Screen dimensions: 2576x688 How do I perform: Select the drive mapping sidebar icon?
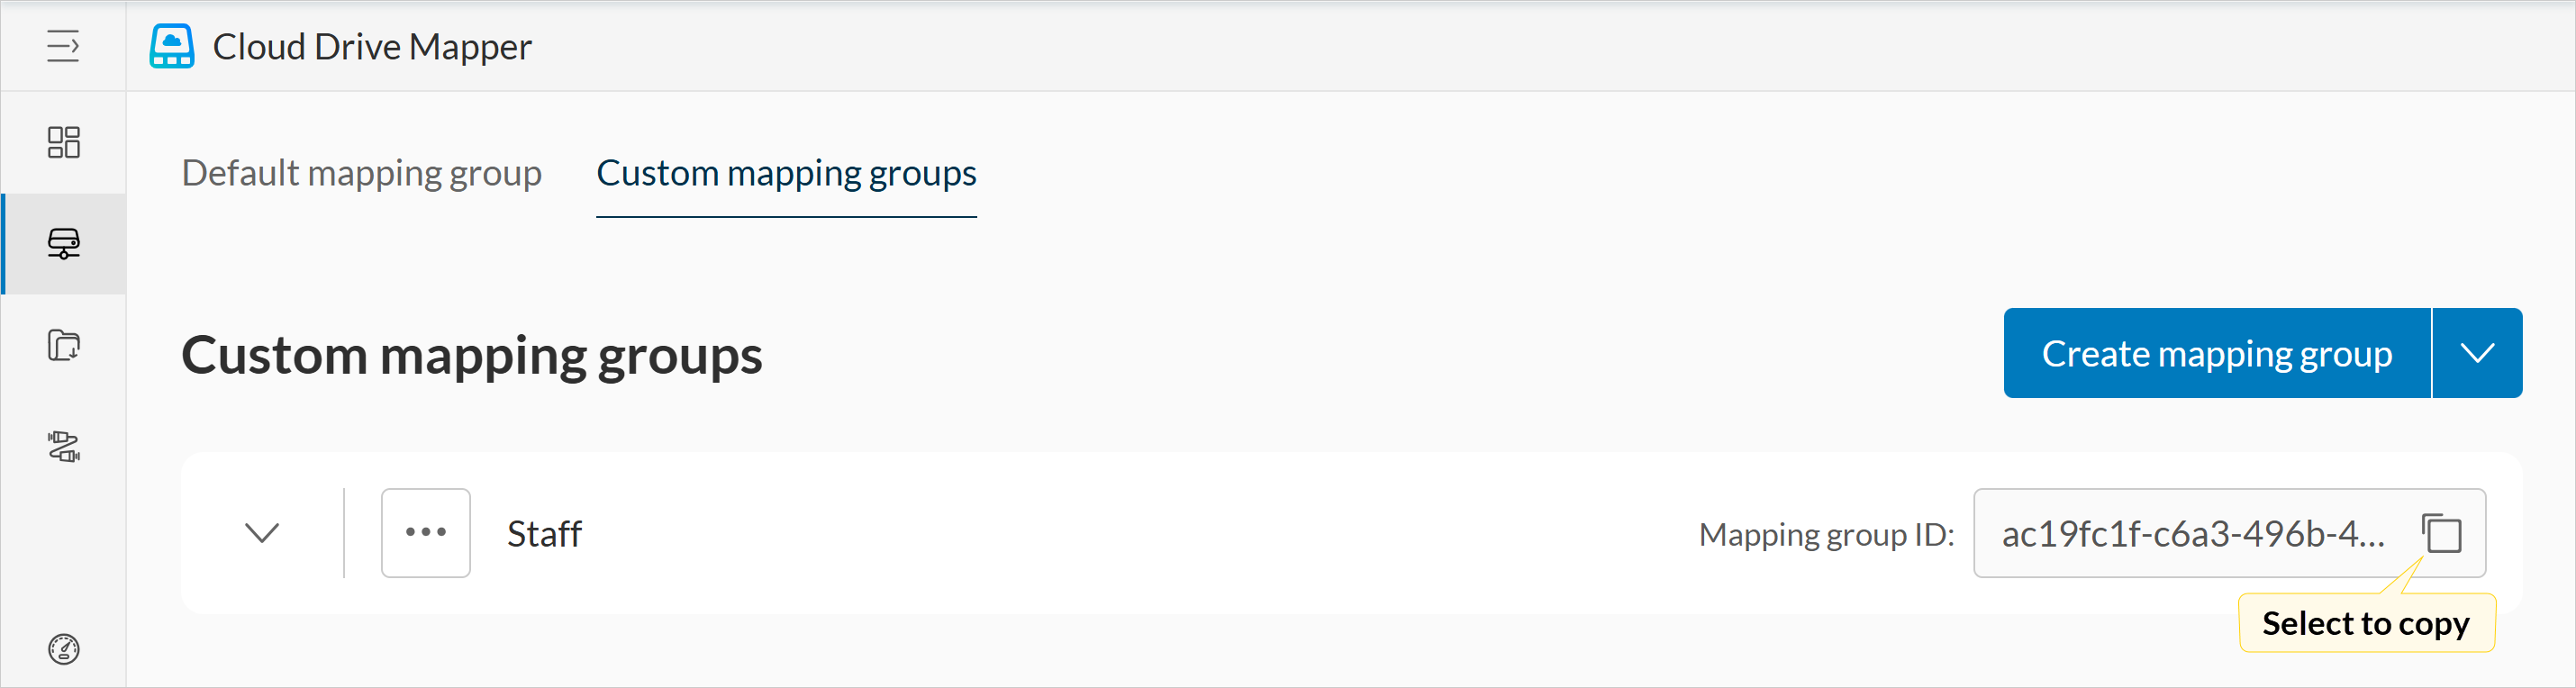(63, 243)
